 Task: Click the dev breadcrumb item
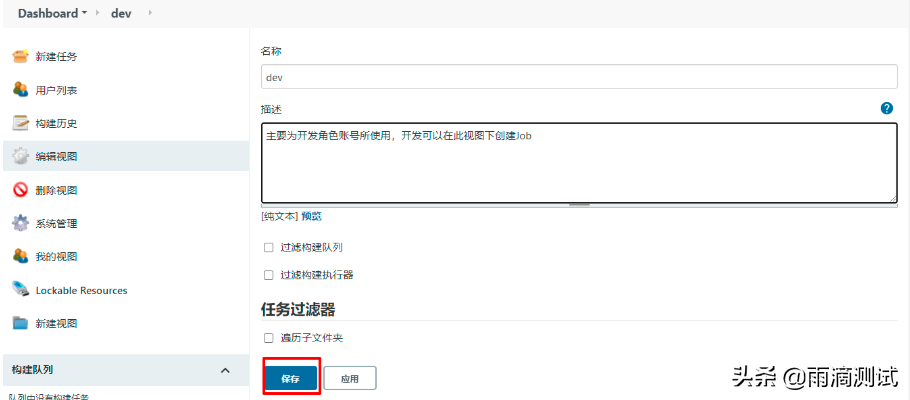pyautogui.click(x=121, y=13)
